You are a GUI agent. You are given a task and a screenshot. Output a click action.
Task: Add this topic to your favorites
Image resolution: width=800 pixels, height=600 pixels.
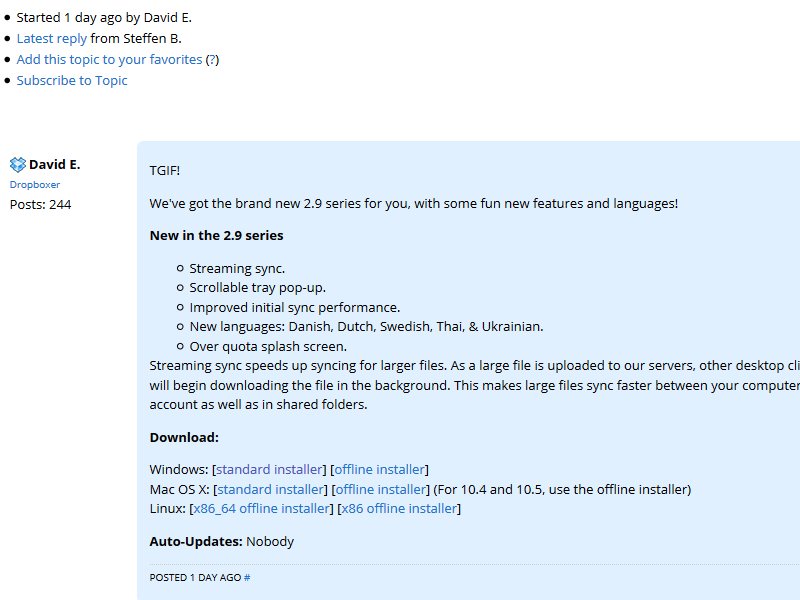[109, 60]
